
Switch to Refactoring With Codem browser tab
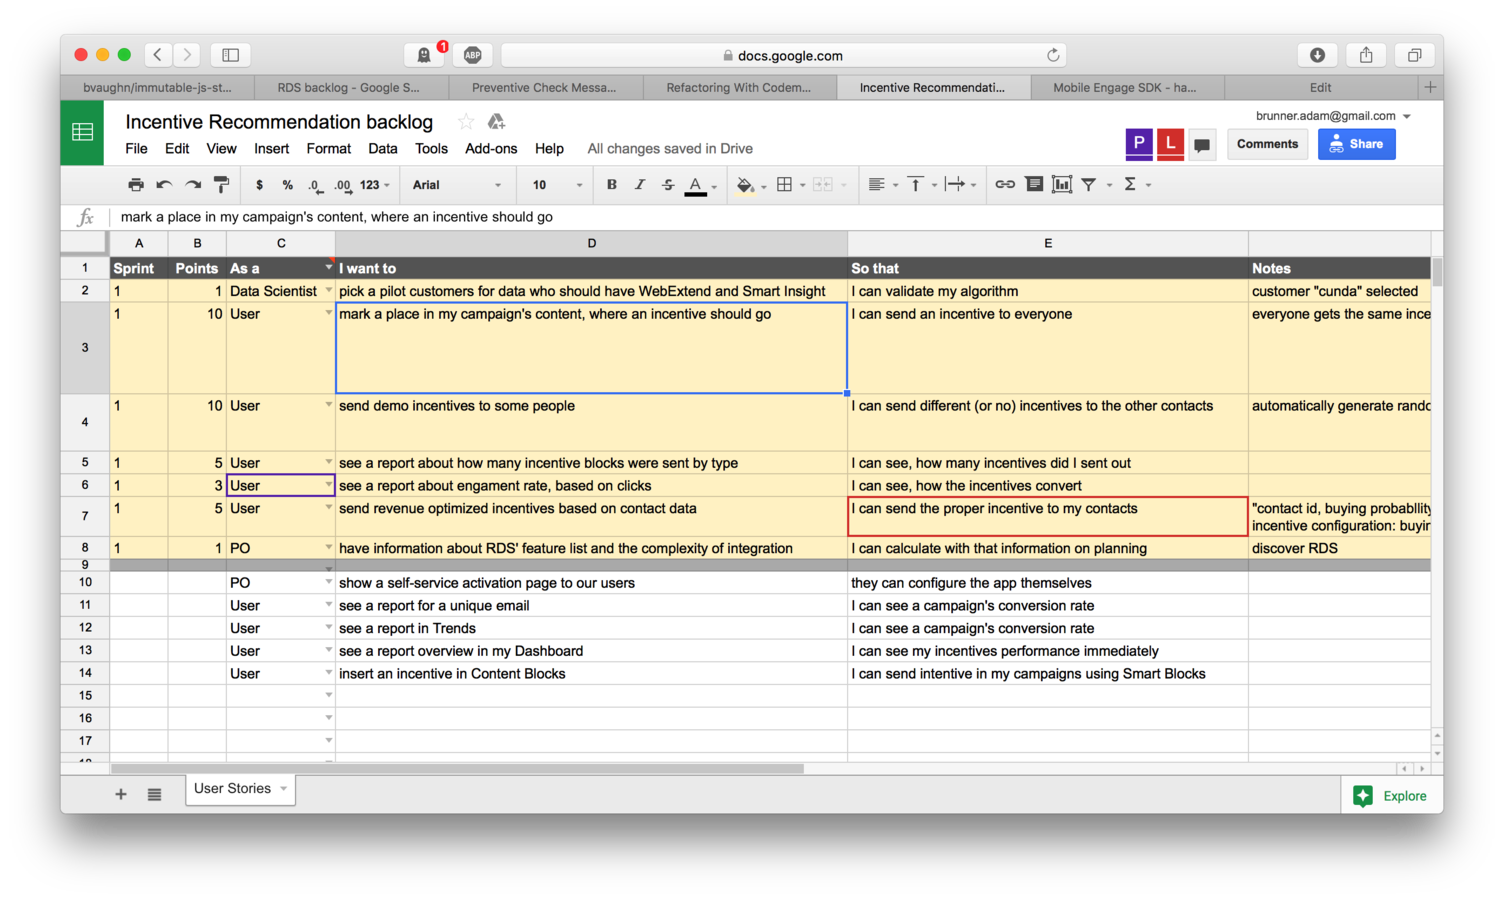click(x=739, y=88)
